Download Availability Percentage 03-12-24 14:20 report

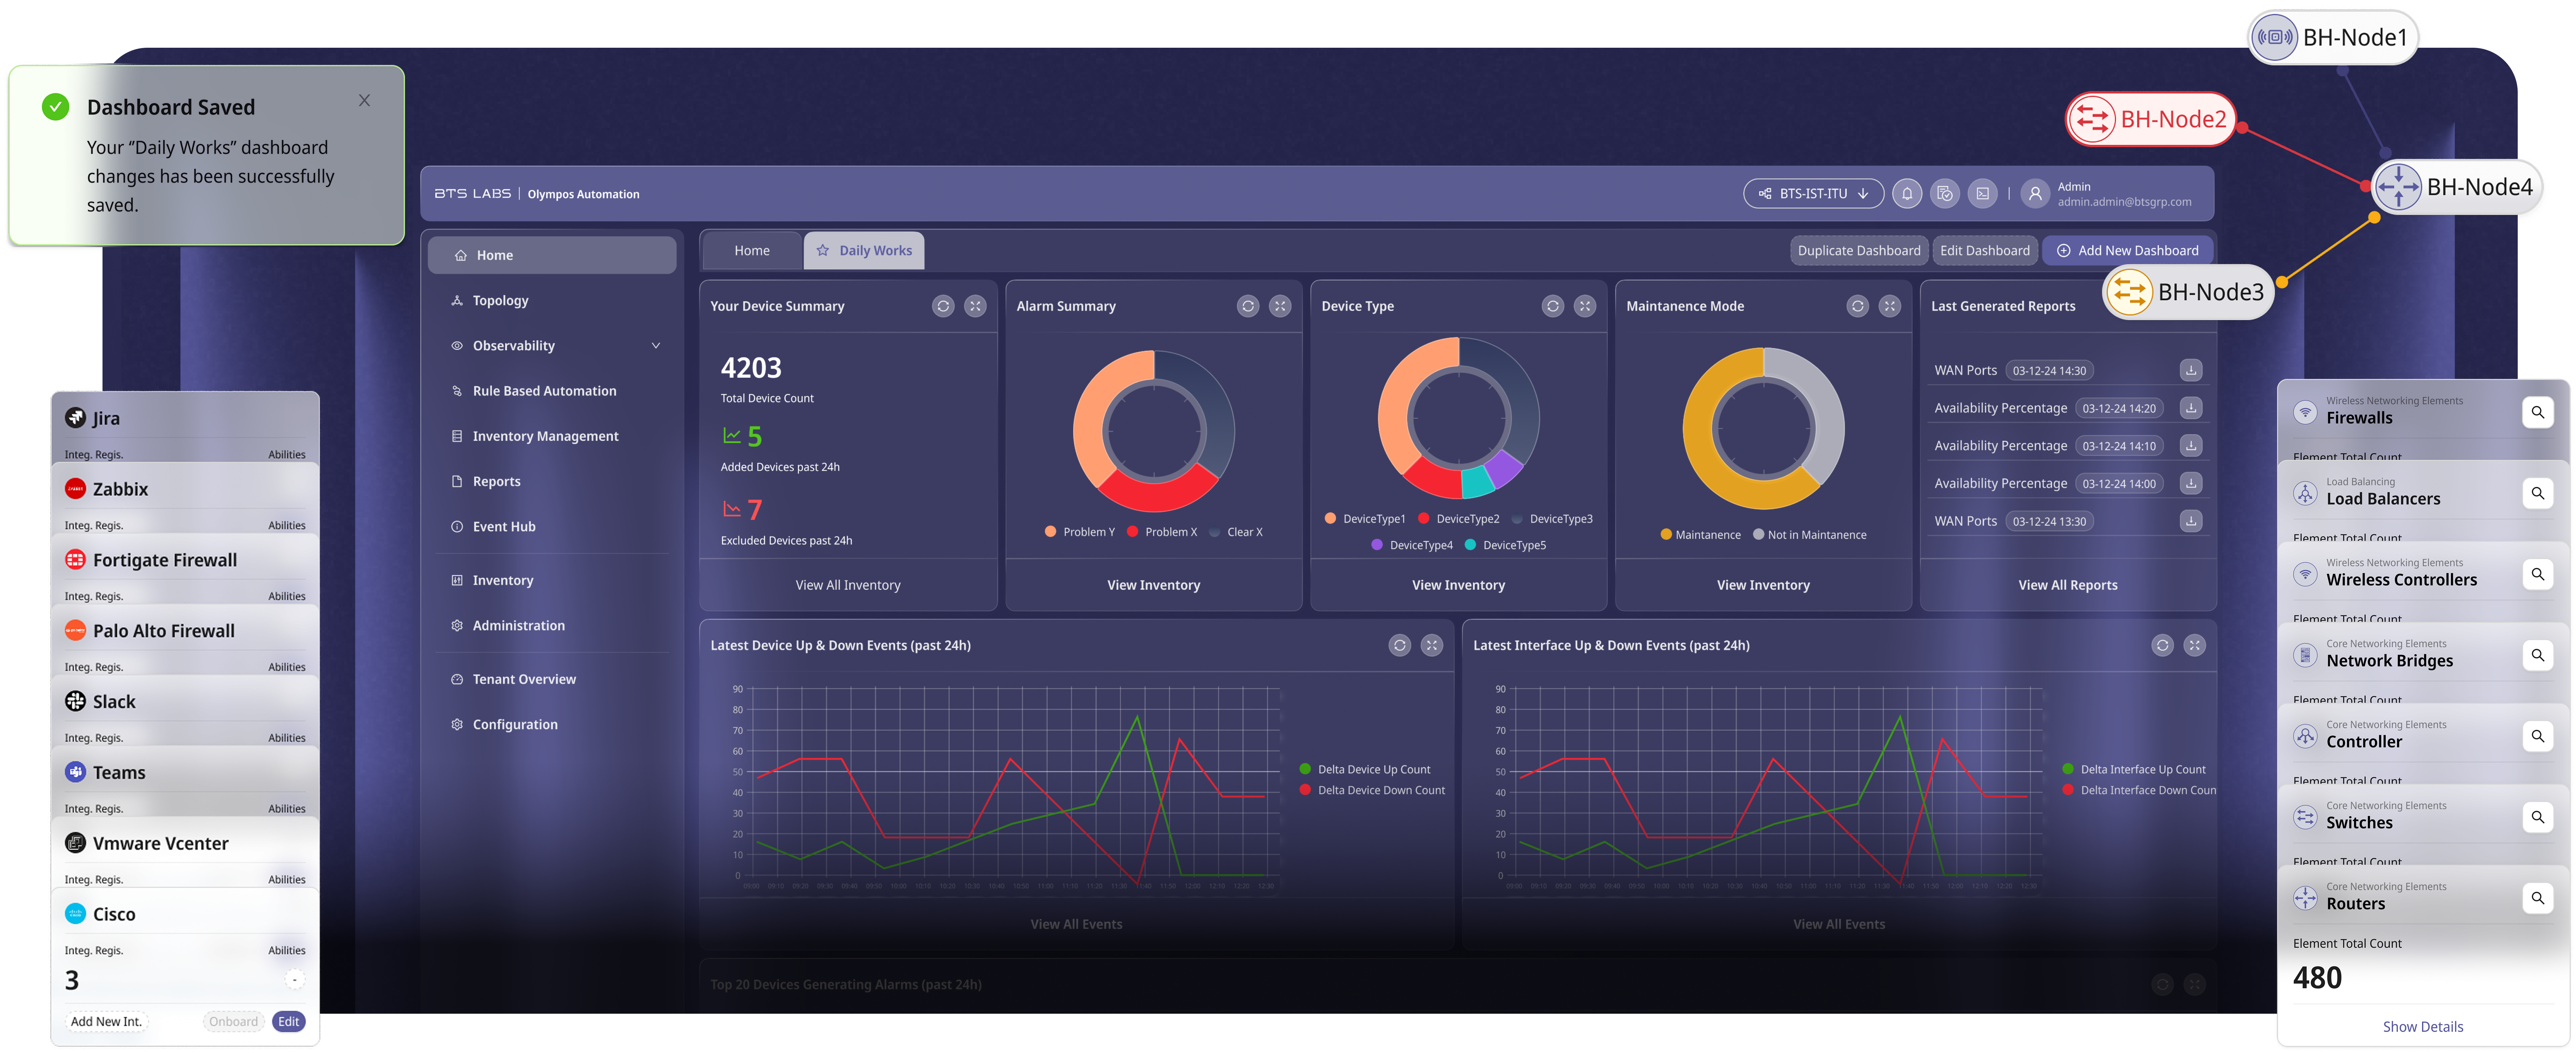tap(2191, 408)
